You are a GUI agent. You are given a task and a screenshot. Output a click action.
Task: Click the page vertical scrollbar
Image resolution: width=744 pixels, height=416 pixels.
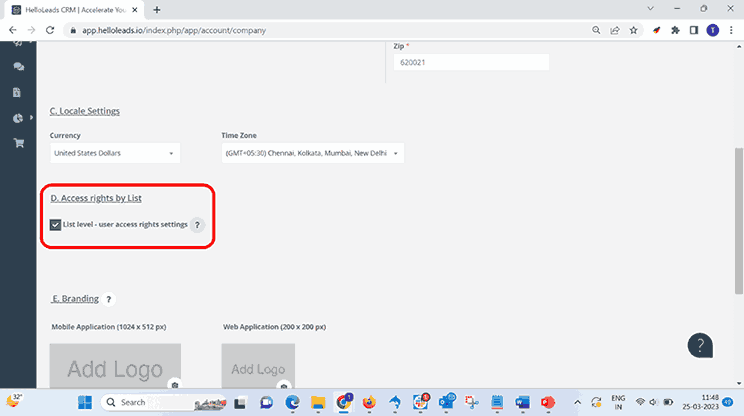[739, 221]
